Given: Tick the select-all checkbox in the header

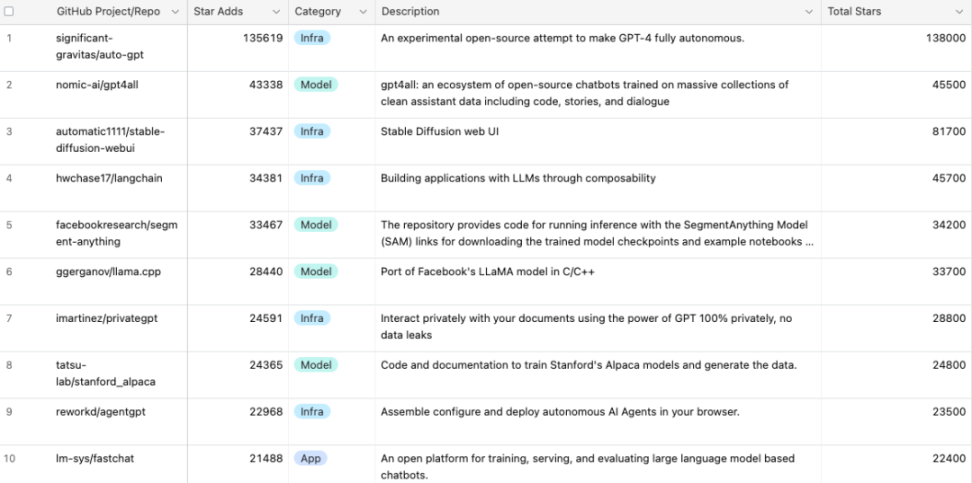Looking at the screenshot, I should pos(9,11).
